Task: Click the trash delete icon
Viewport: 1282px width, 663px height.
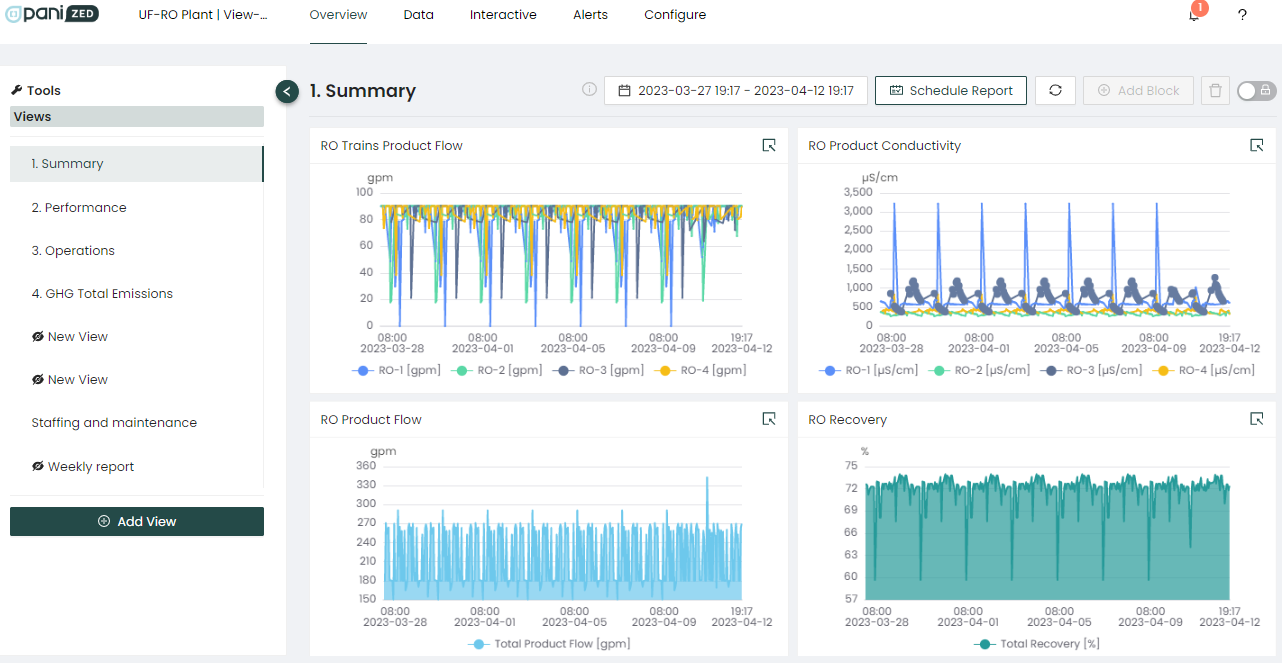Action: pos(1215,91)
